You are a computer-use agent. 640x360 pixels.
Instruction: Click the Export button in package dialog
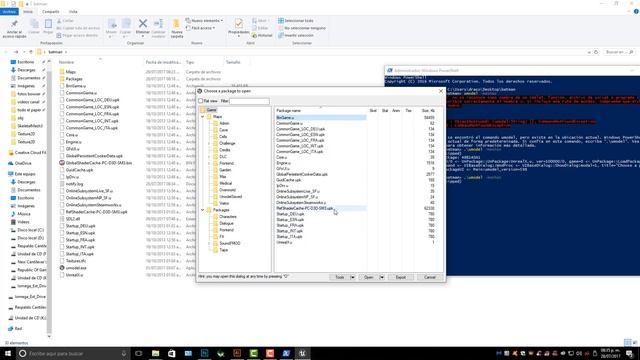(x=400, y=277)
